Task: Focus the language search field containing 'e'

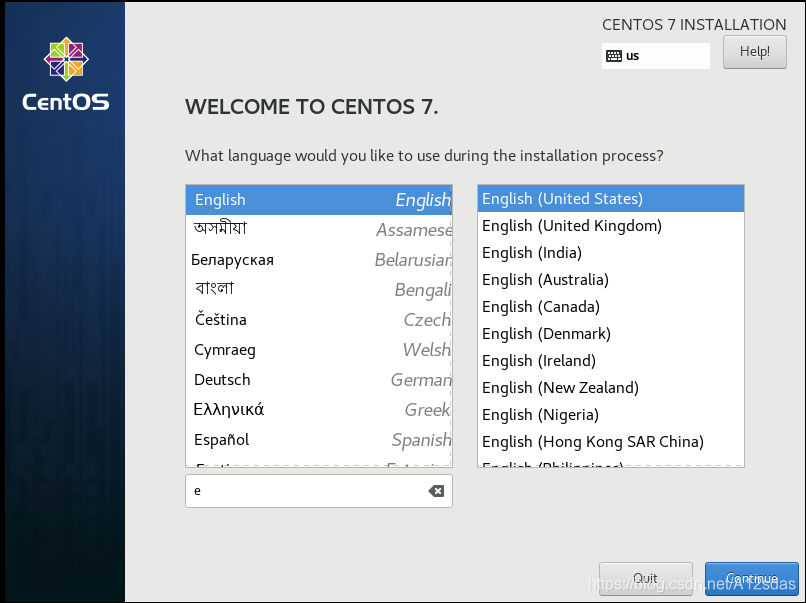Action: pyautogui.click(x=319, y=491)
